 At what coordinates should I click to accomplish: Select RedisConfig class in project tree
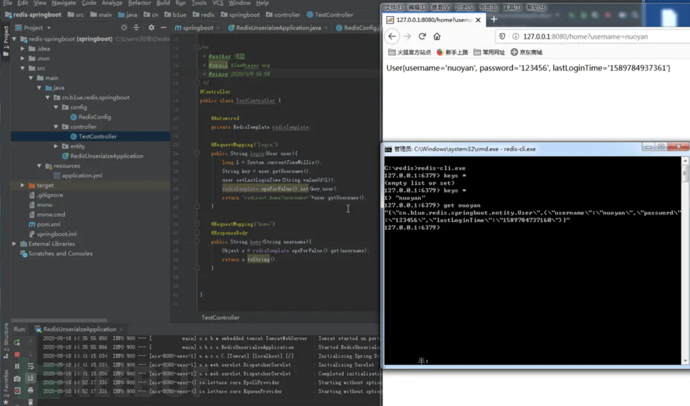(x=94, y=117)
